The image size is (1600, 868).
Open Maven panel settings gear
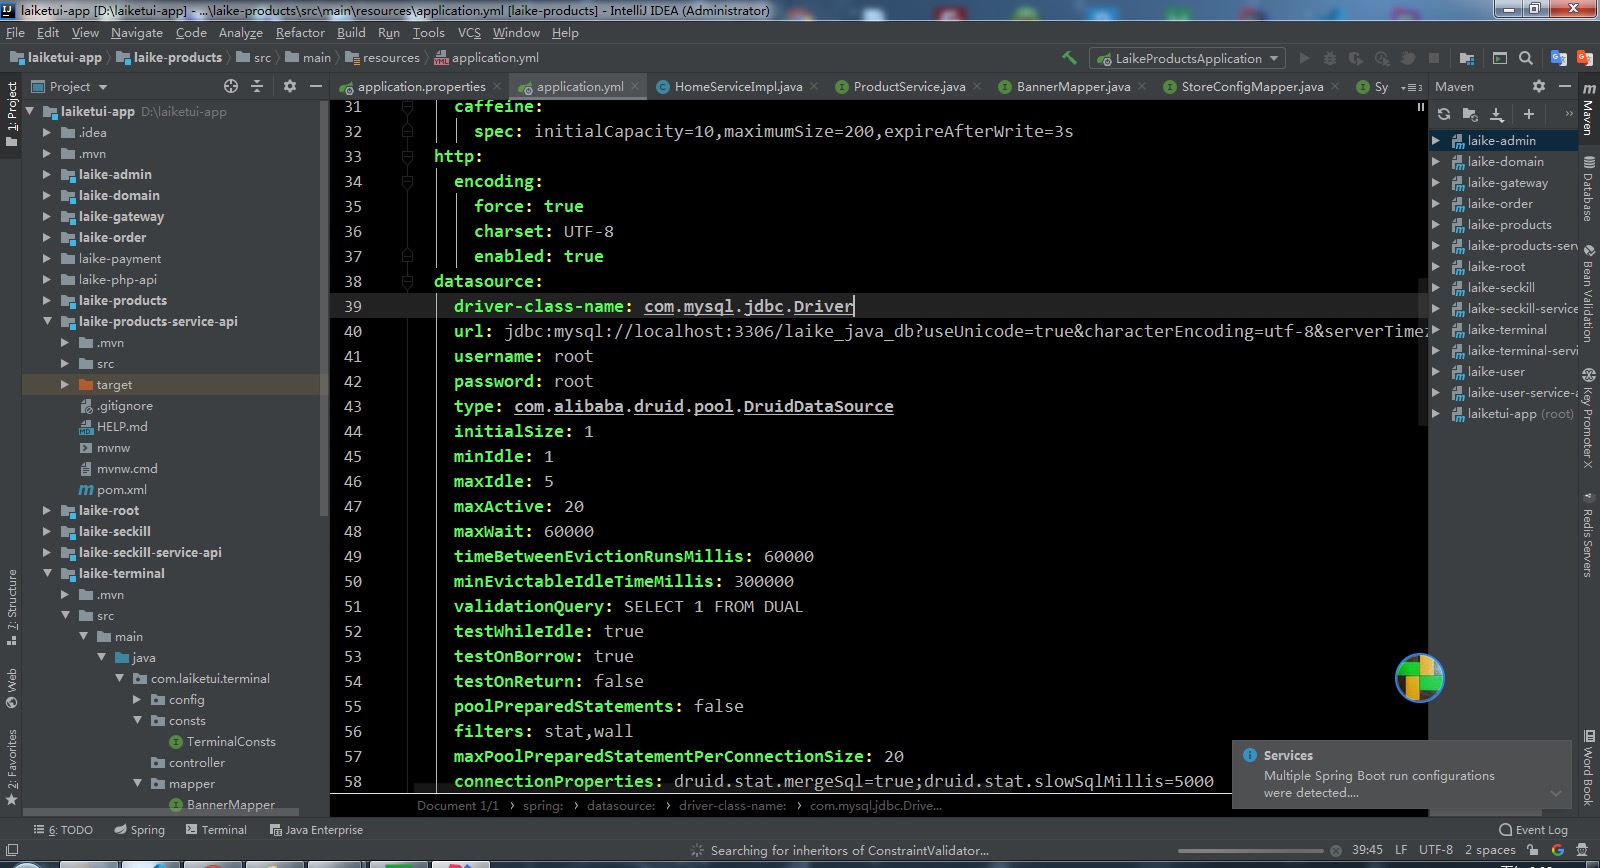[x=1539, y=86]
